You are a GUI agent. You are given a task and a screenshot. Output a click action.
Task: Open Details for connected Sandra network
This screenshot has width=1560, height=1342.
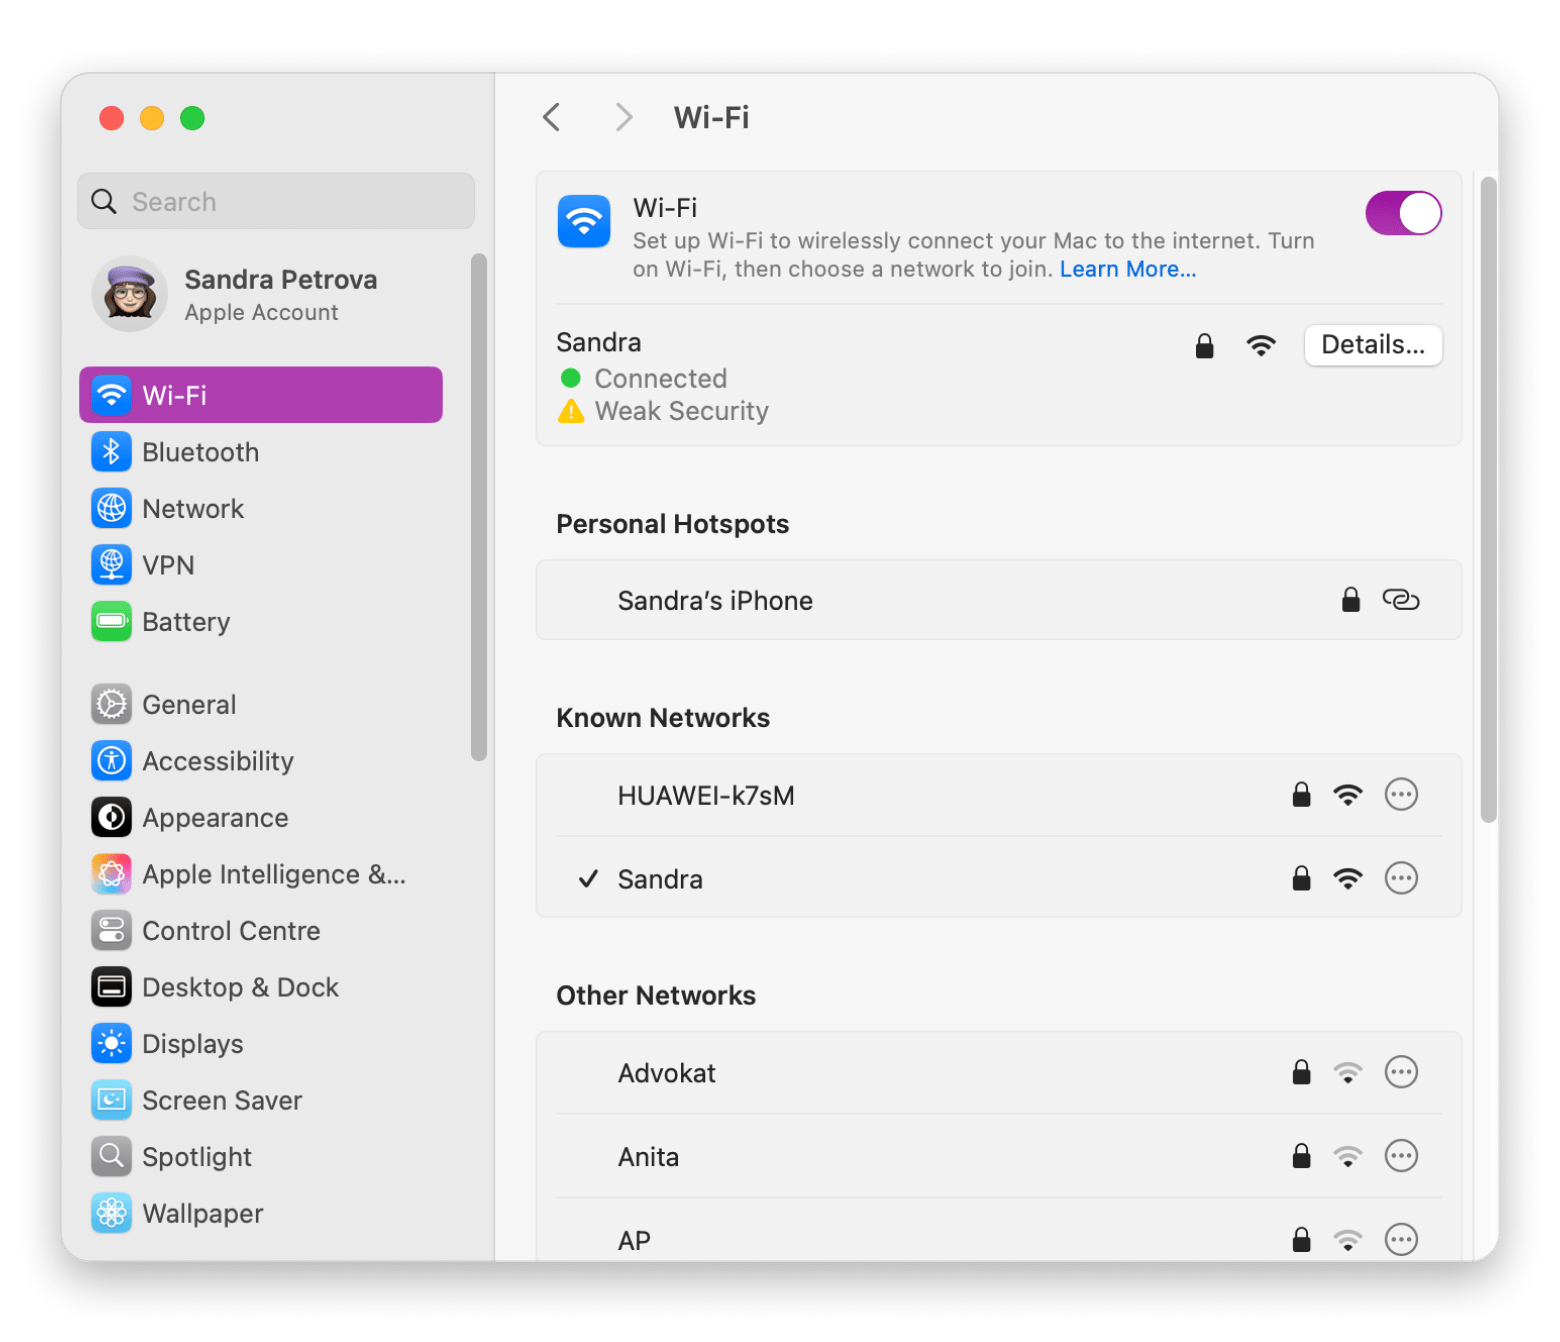(x=1372, y=345)
